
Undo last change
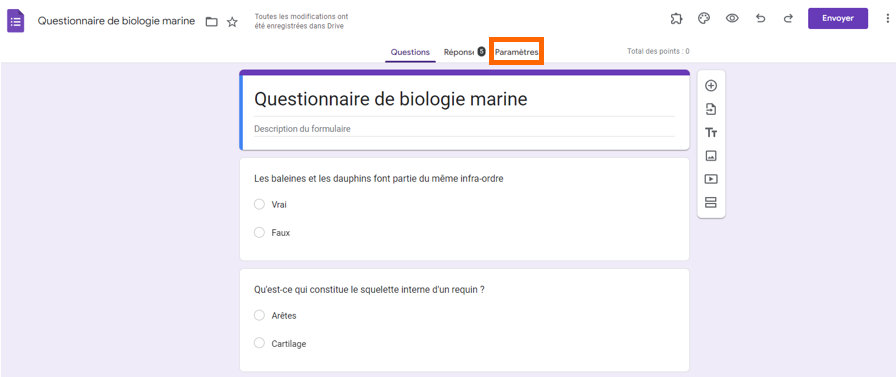(760, 18)
